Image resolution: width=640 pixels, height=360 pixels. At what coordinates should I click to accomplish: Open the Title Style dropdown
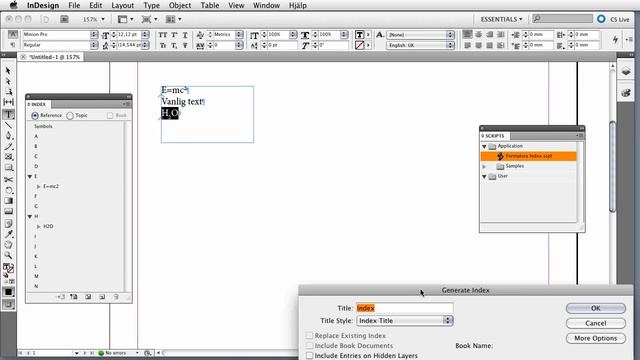pyautogui.click(x=404, y=321)
